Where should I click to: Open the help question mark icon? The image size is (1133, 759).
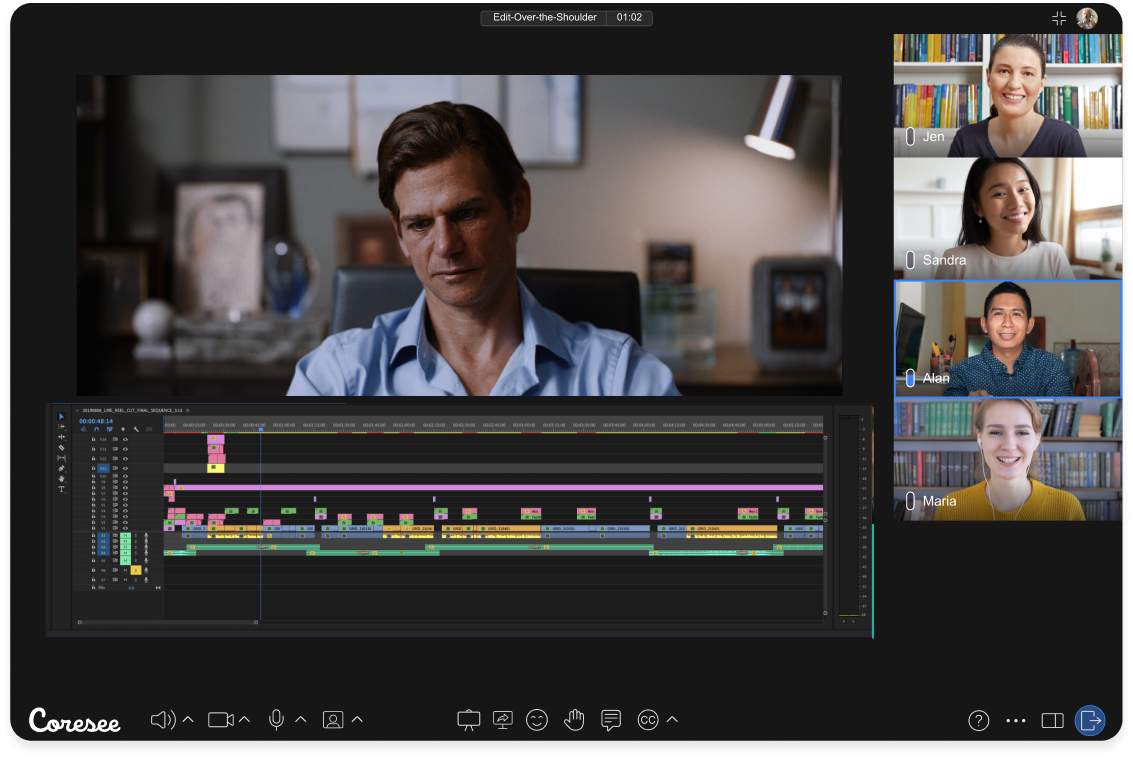pos(978,721)
